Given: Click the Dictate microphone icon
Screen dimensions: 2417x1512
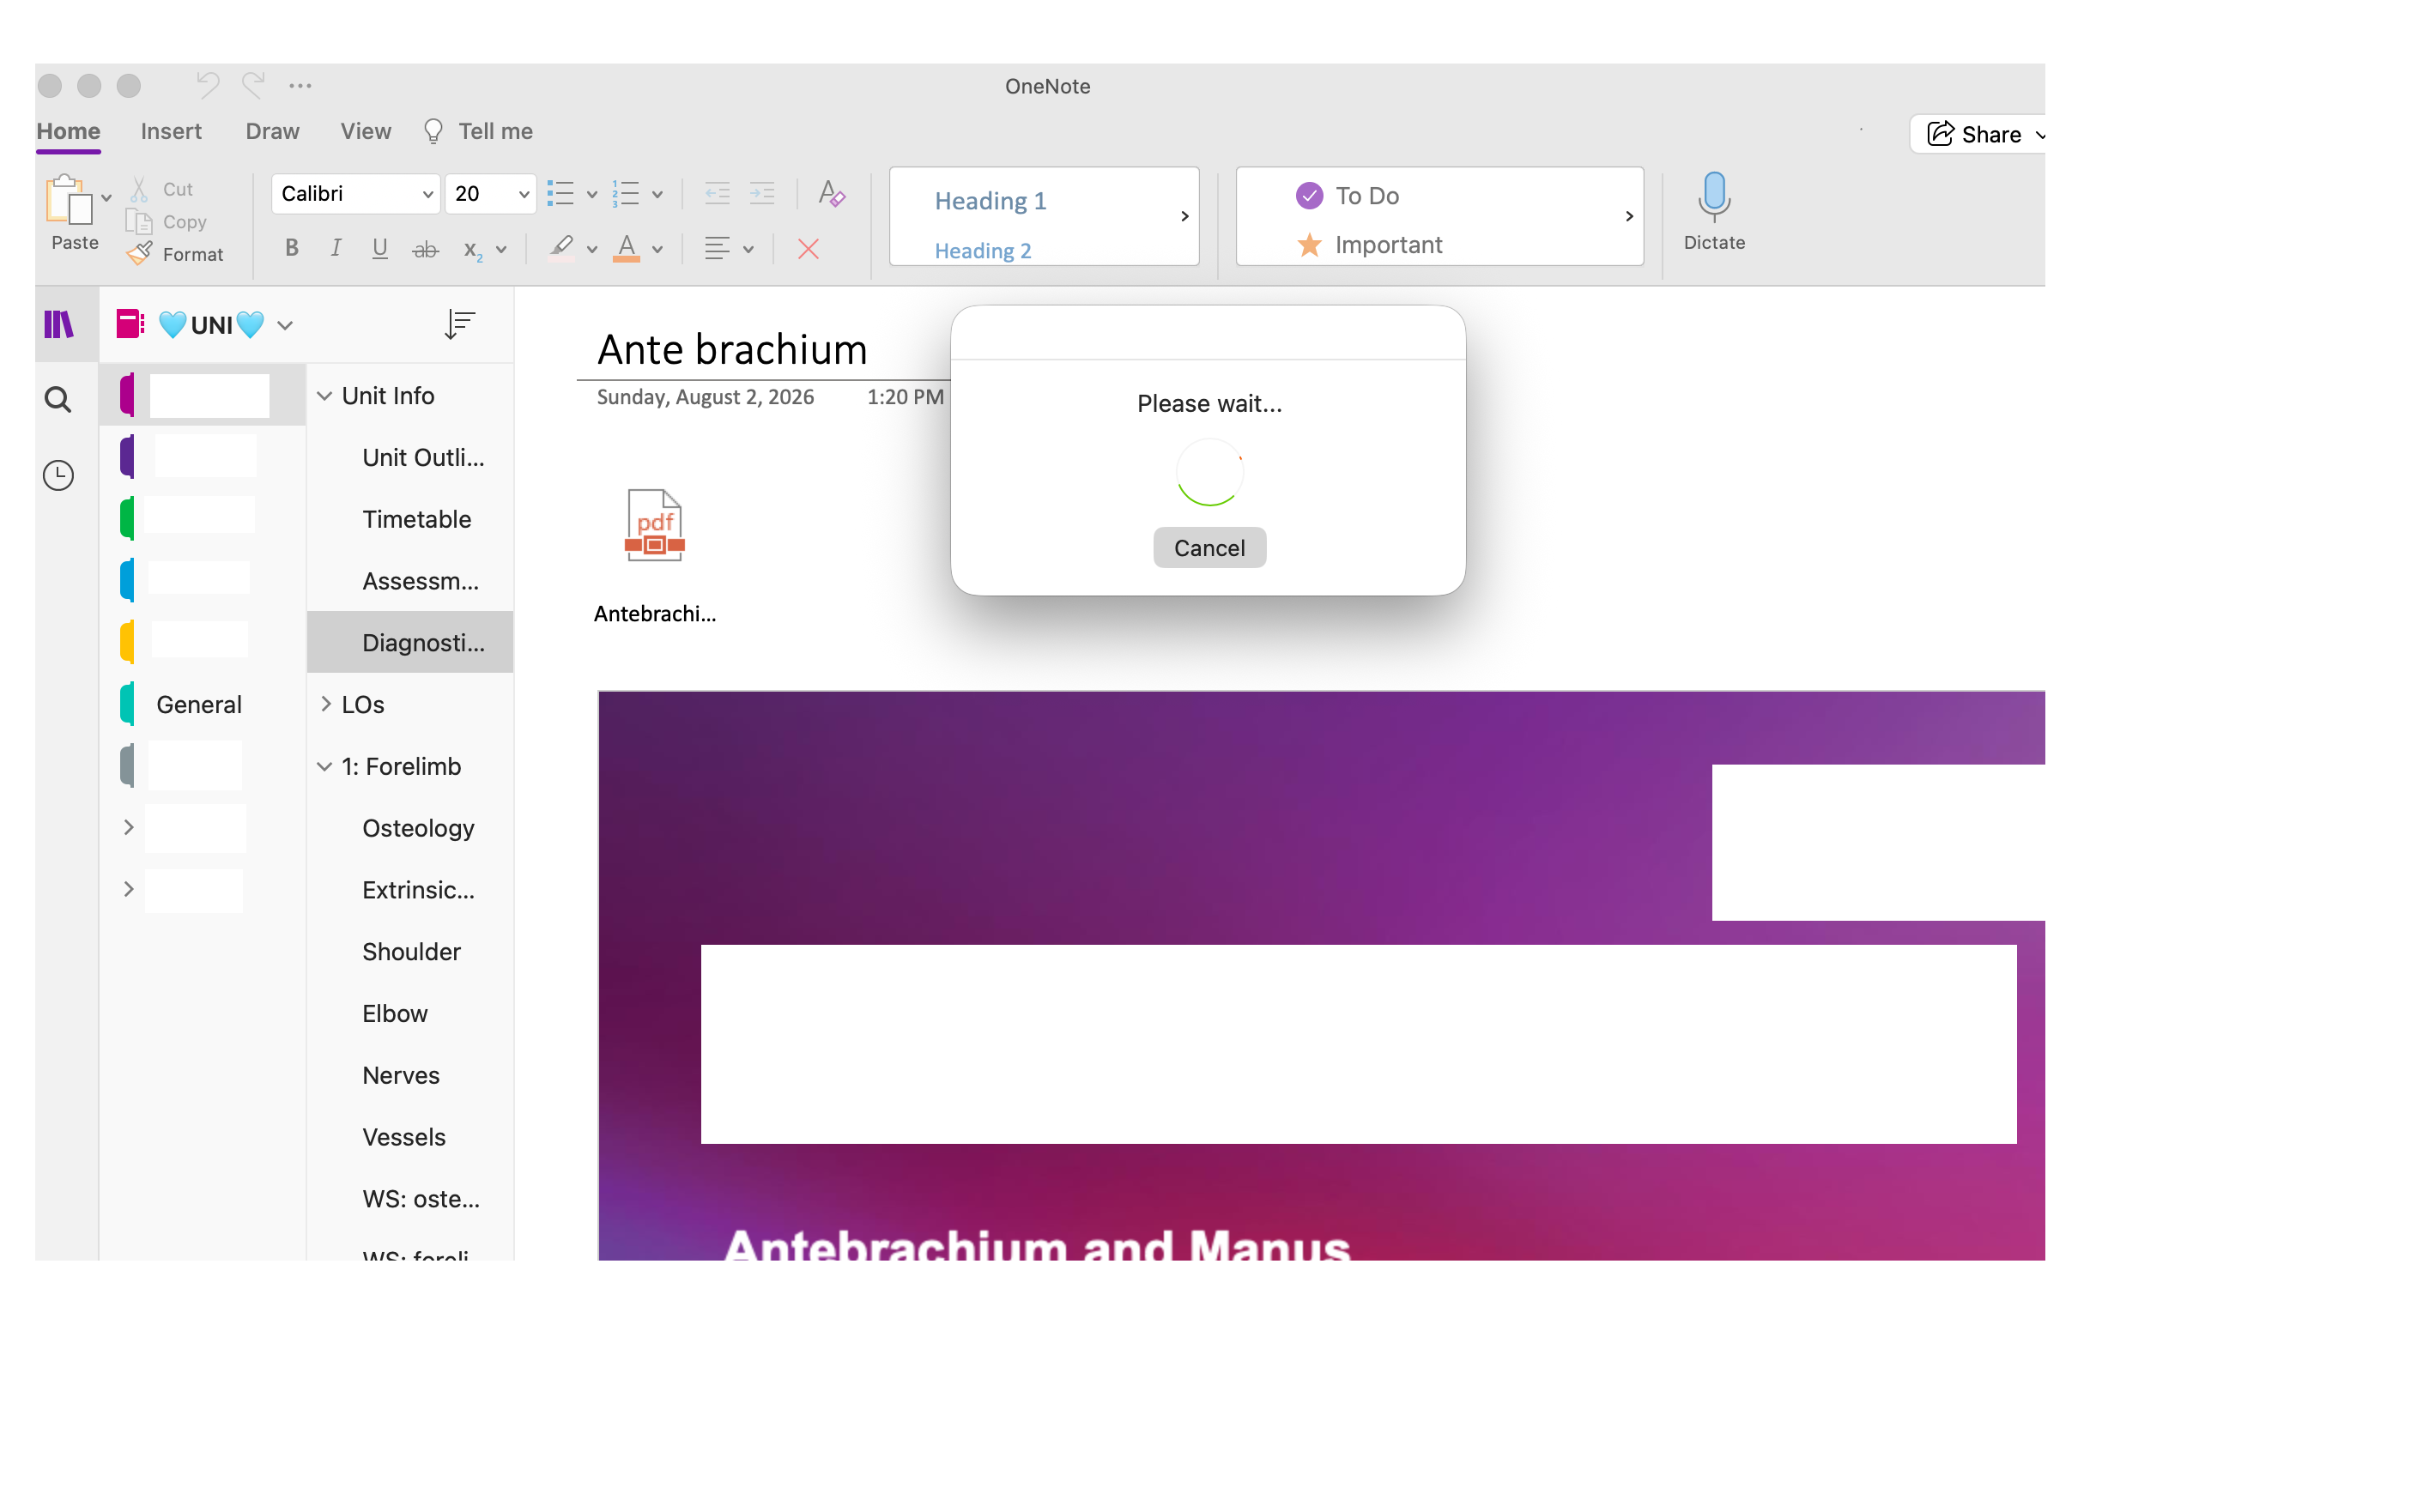Looking at the screenshot, I should 1714,198.
